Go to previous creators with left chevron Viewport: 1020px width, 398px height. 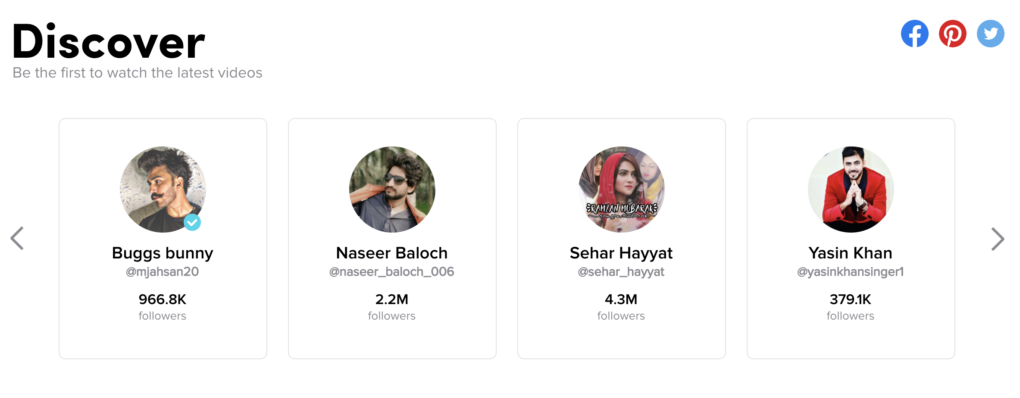coord(17,239)
